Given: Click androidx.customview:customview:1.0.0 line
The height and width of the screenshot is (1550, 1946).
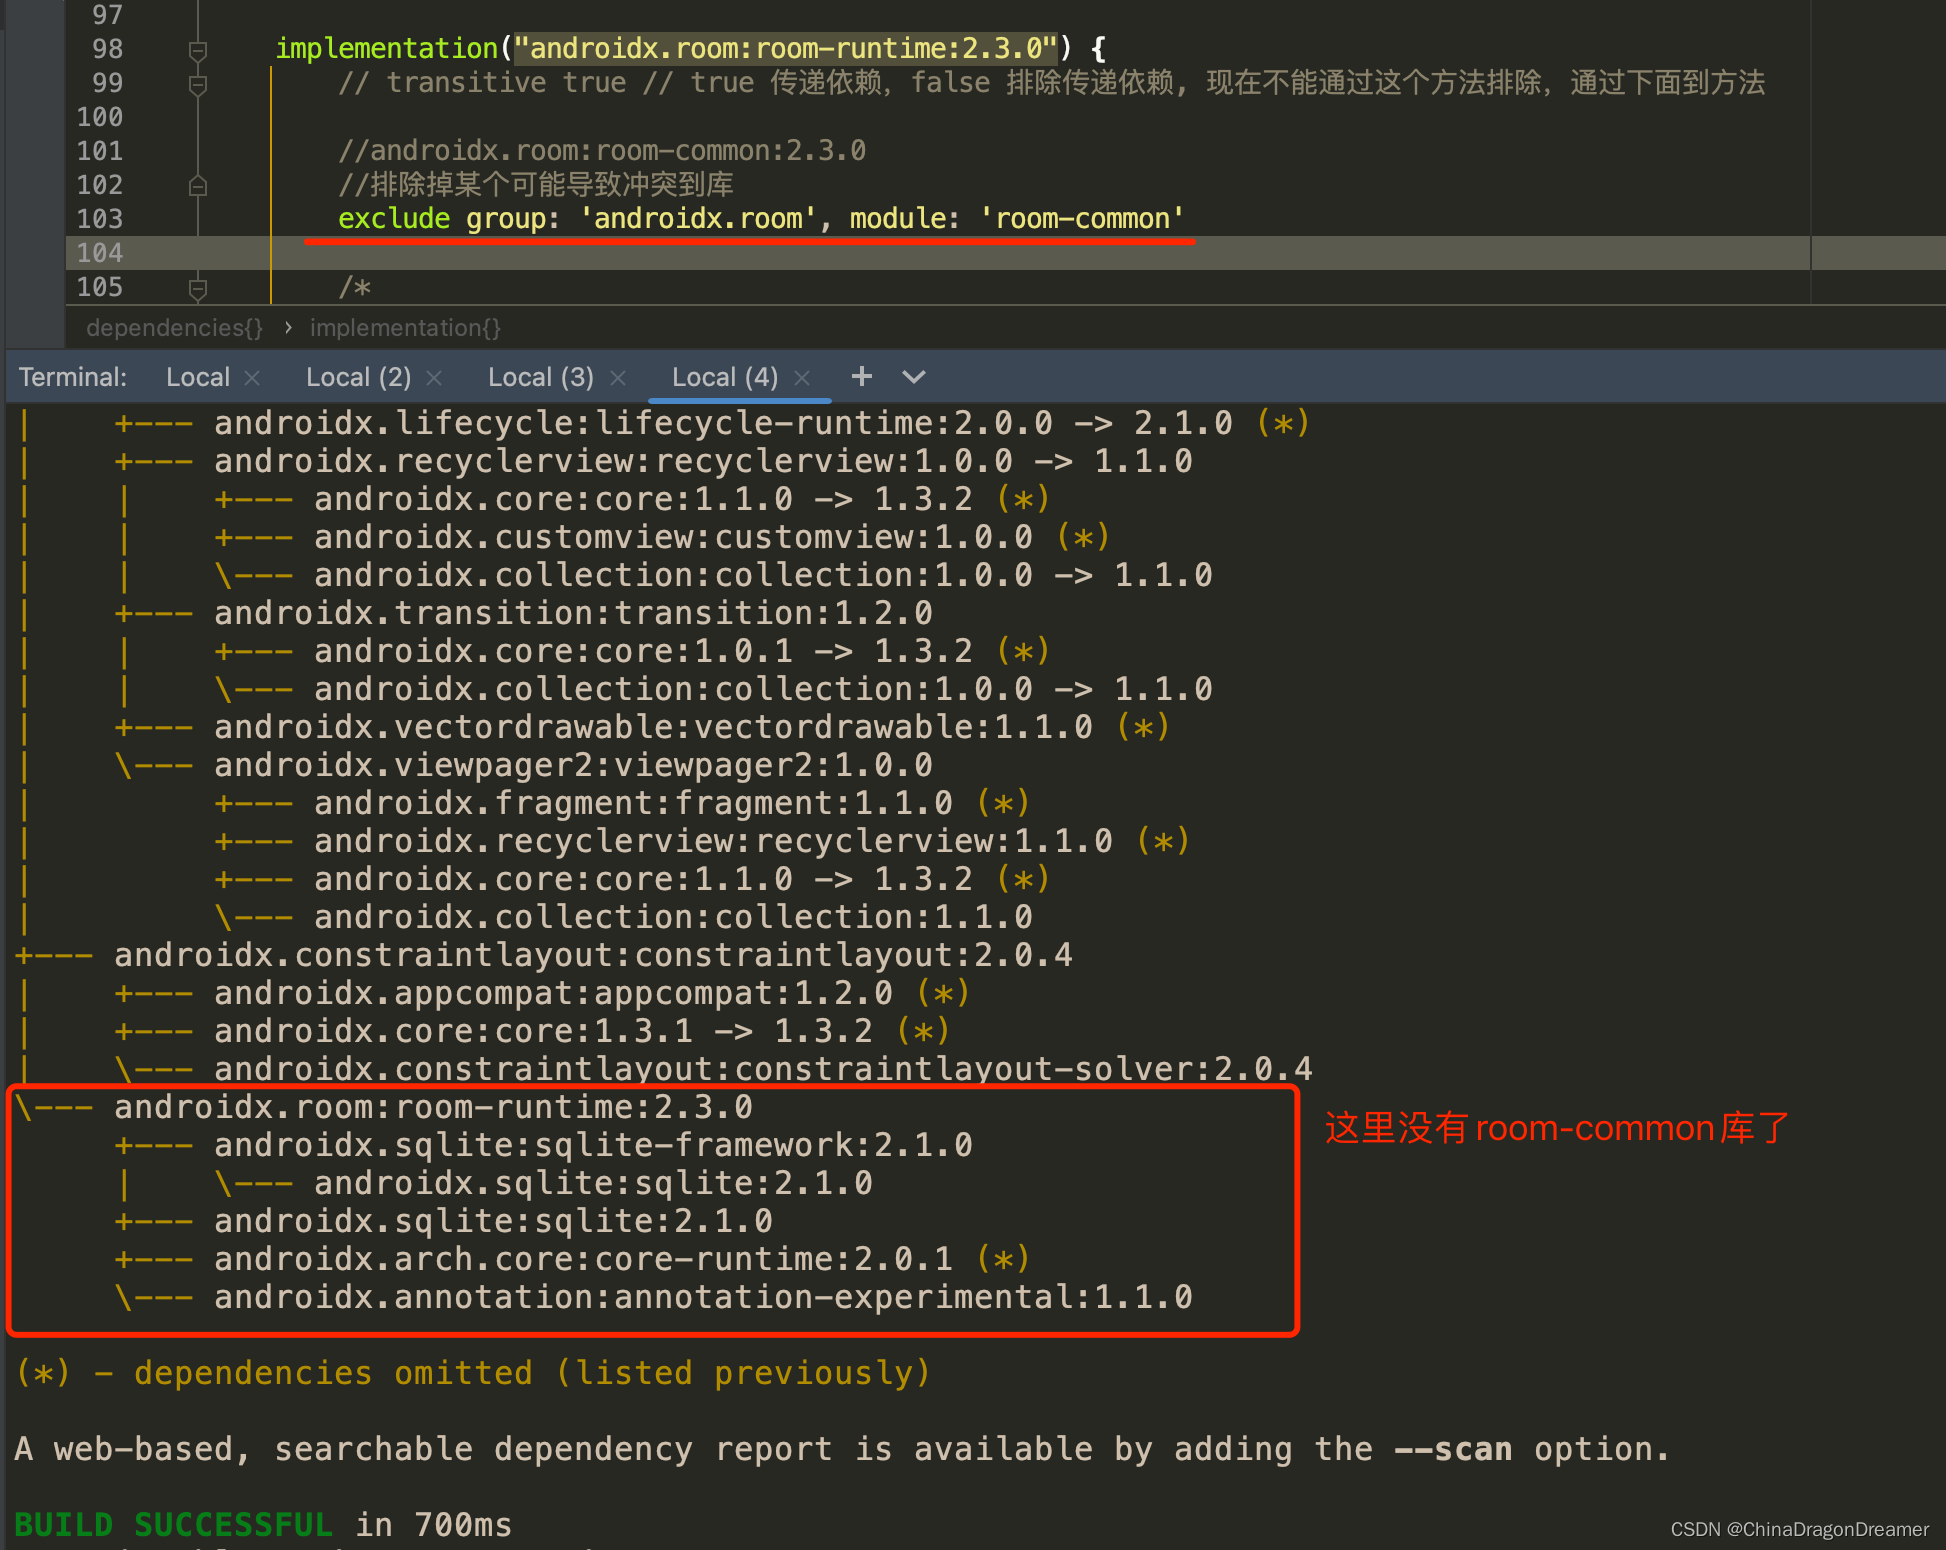Looking at the screenshot, I should click(673, 537).
